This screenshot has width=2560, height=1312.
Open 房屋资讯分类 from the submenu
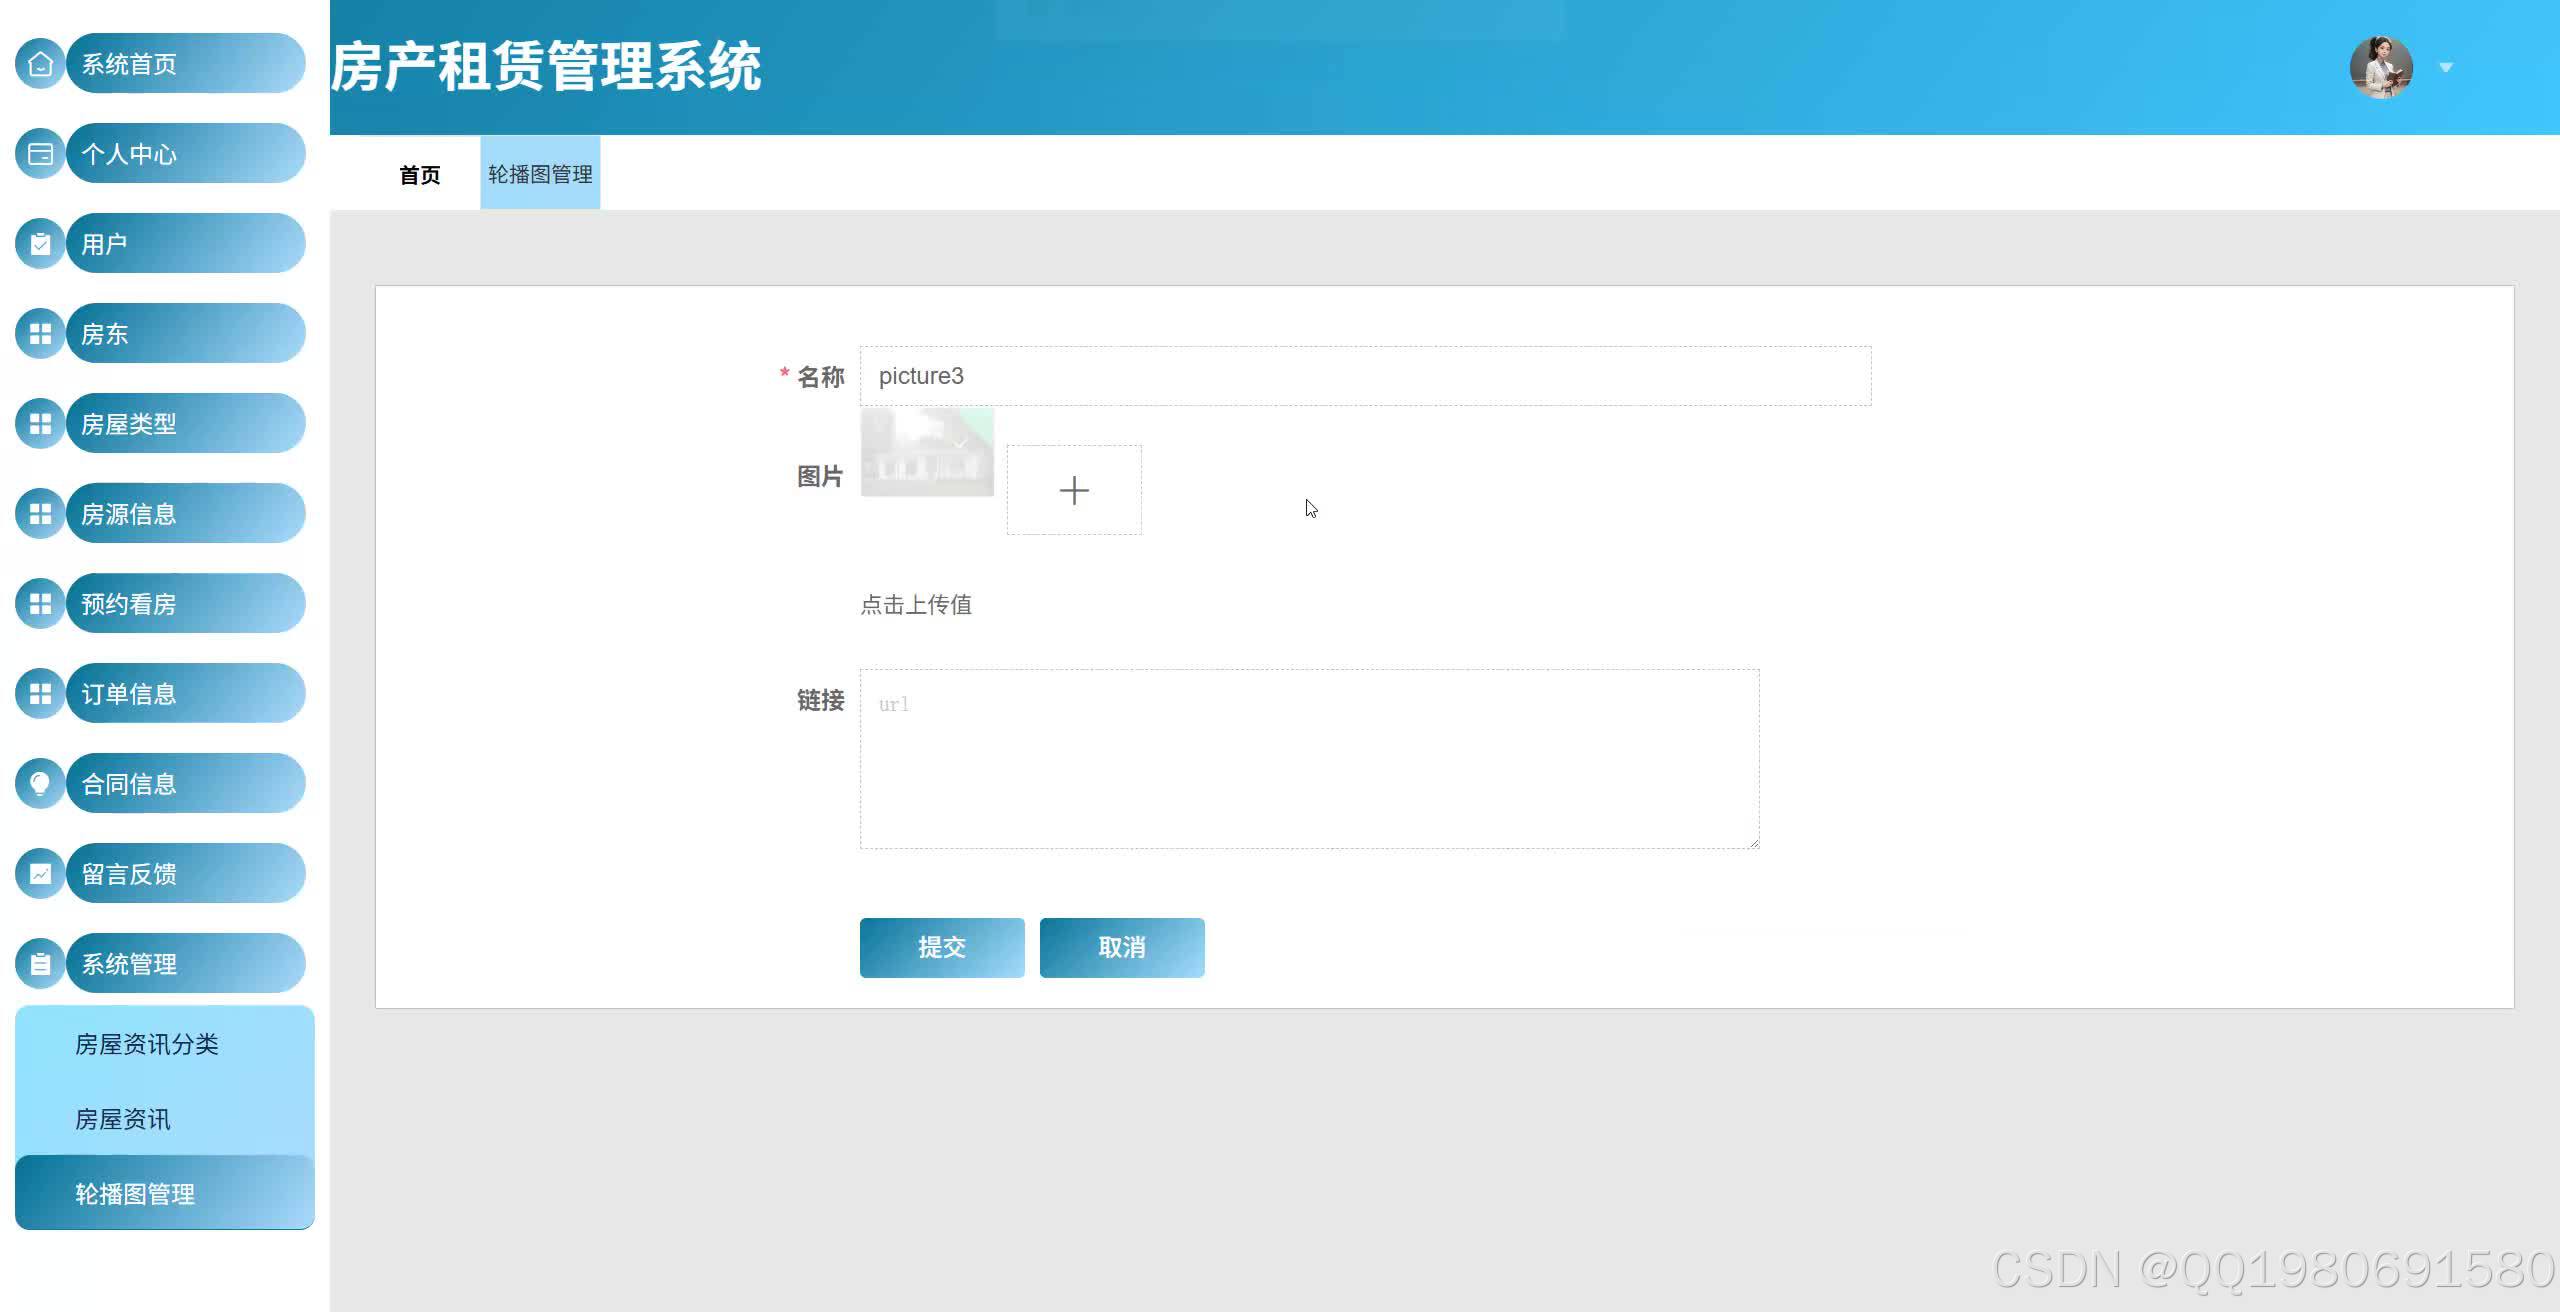click(x=148, y=1044)
